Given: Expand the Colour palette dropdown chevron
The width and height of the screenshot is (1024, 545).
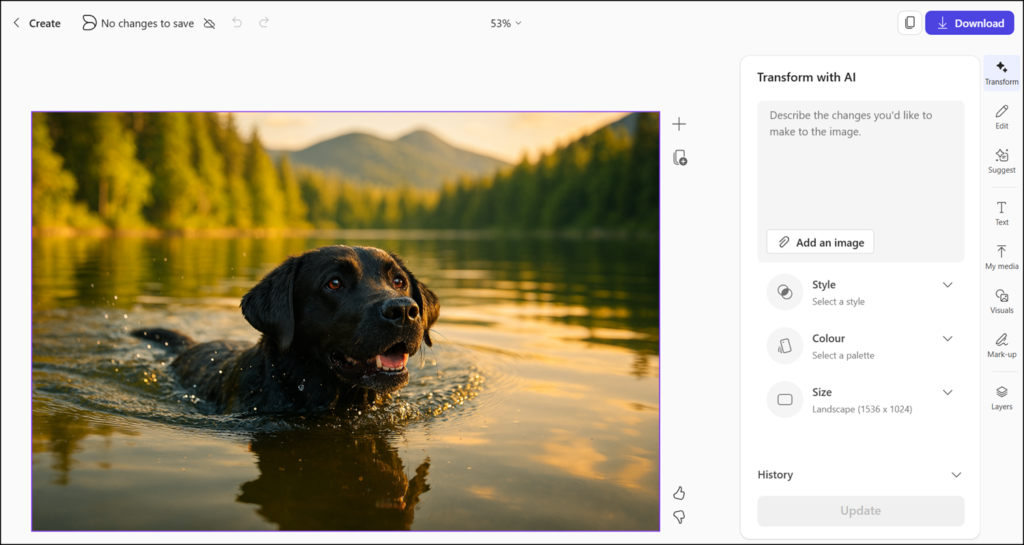Looking at the screenshot, I should coord(948,338).
